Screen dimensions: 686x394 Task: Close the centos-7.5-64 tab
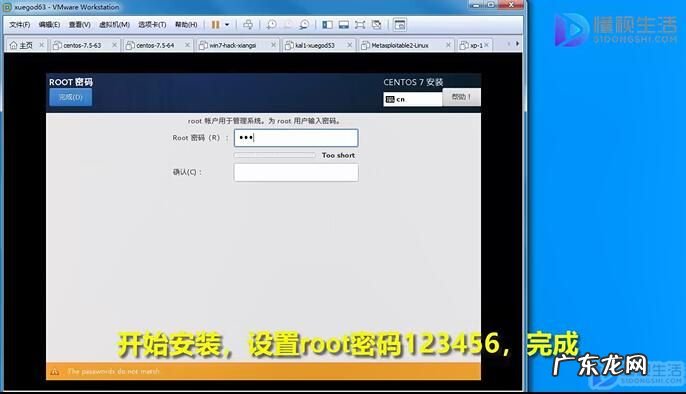[187, 45]
